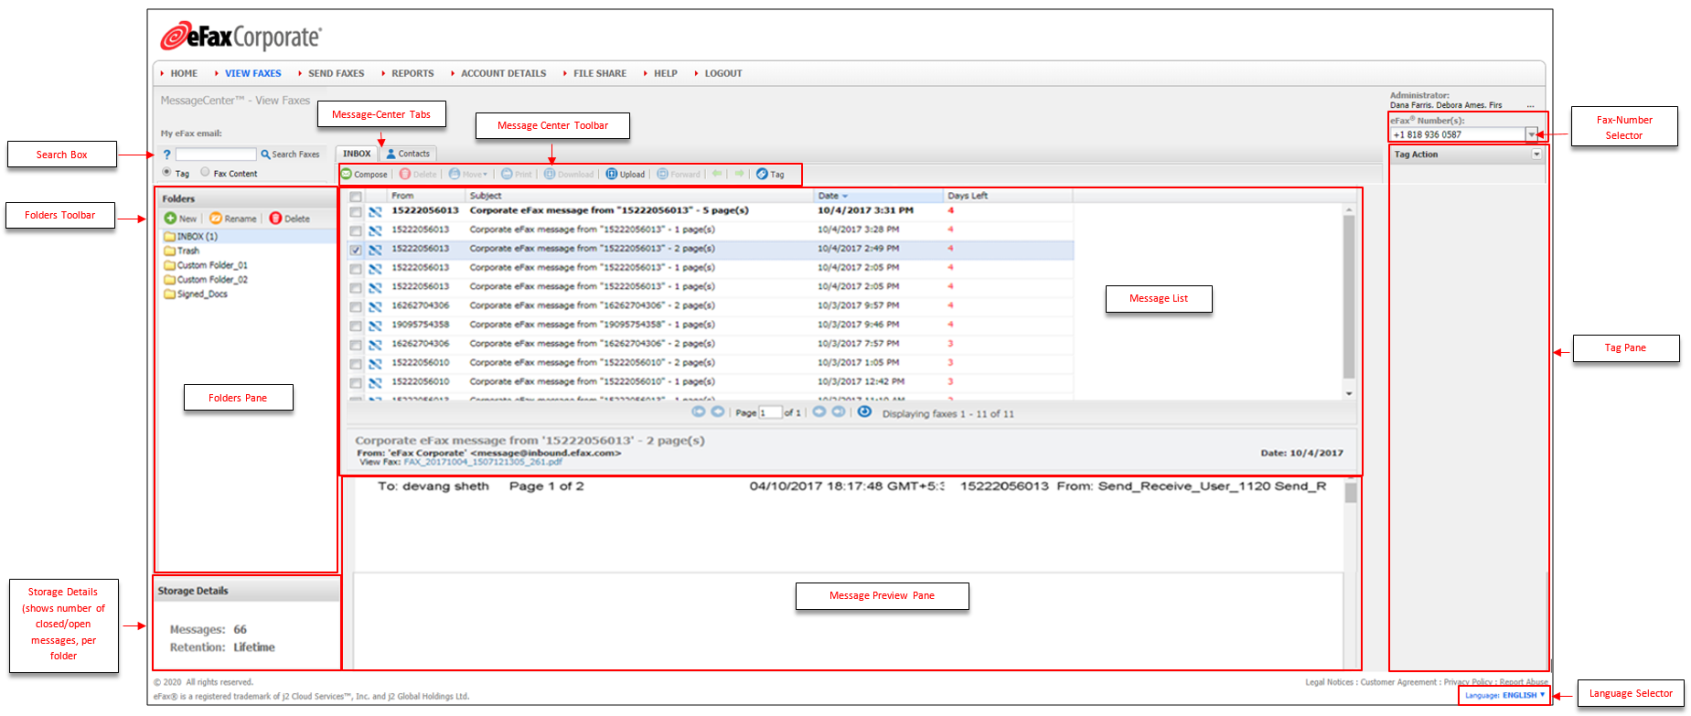Open the Report Abuse link
The height and width of the screenshot is (716, 1691).
click(1523, 682)
